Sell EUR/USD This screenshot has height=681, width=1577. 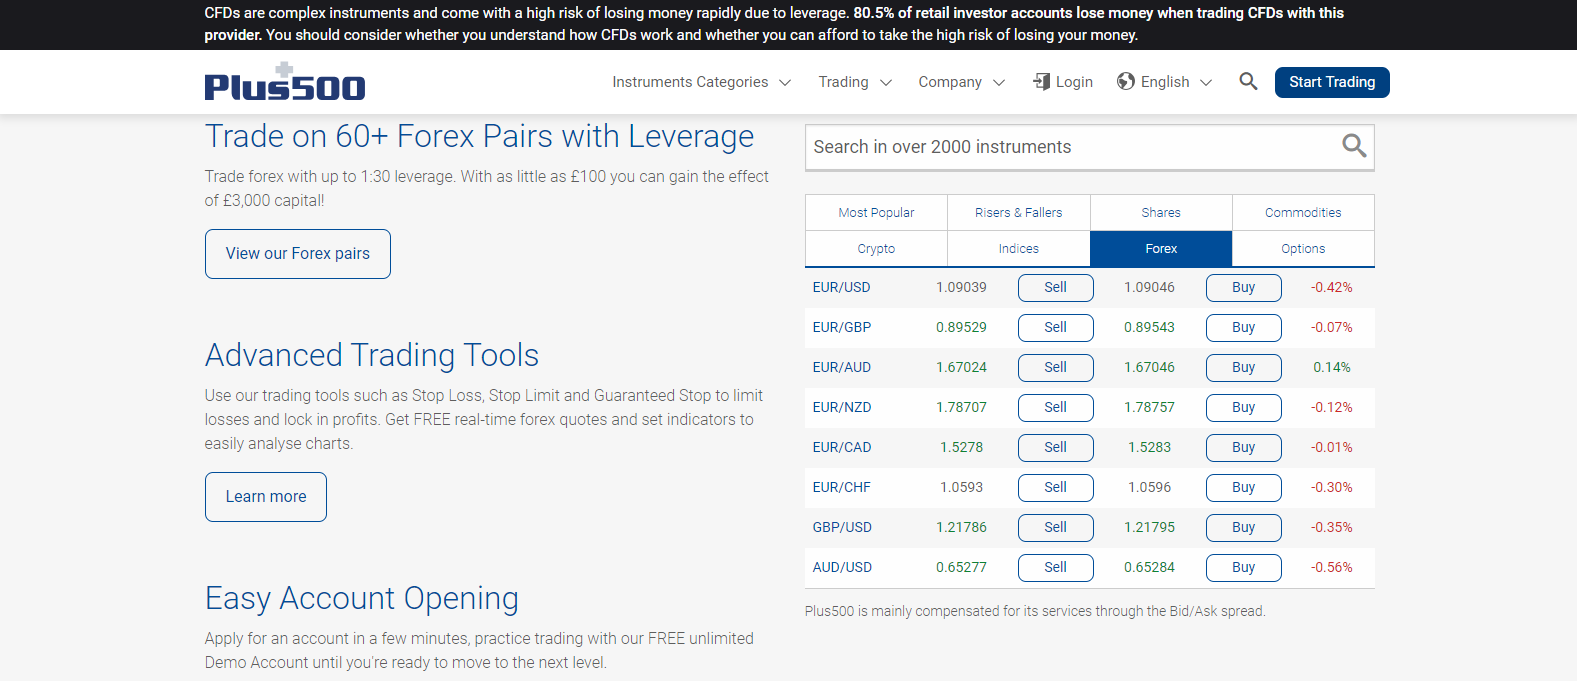(x=1056, y=288)
